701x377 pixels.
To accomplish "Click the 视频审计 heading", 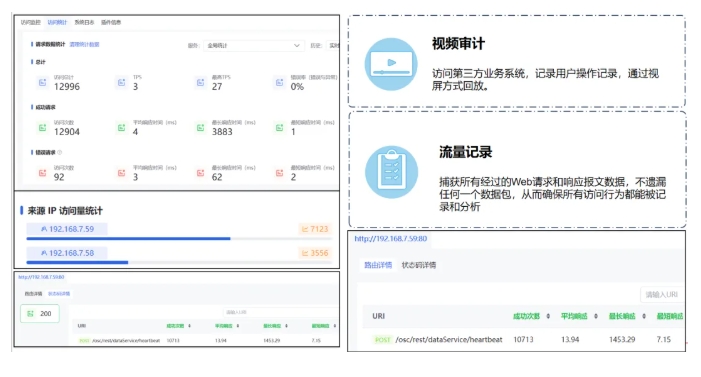I will [458, 44].
